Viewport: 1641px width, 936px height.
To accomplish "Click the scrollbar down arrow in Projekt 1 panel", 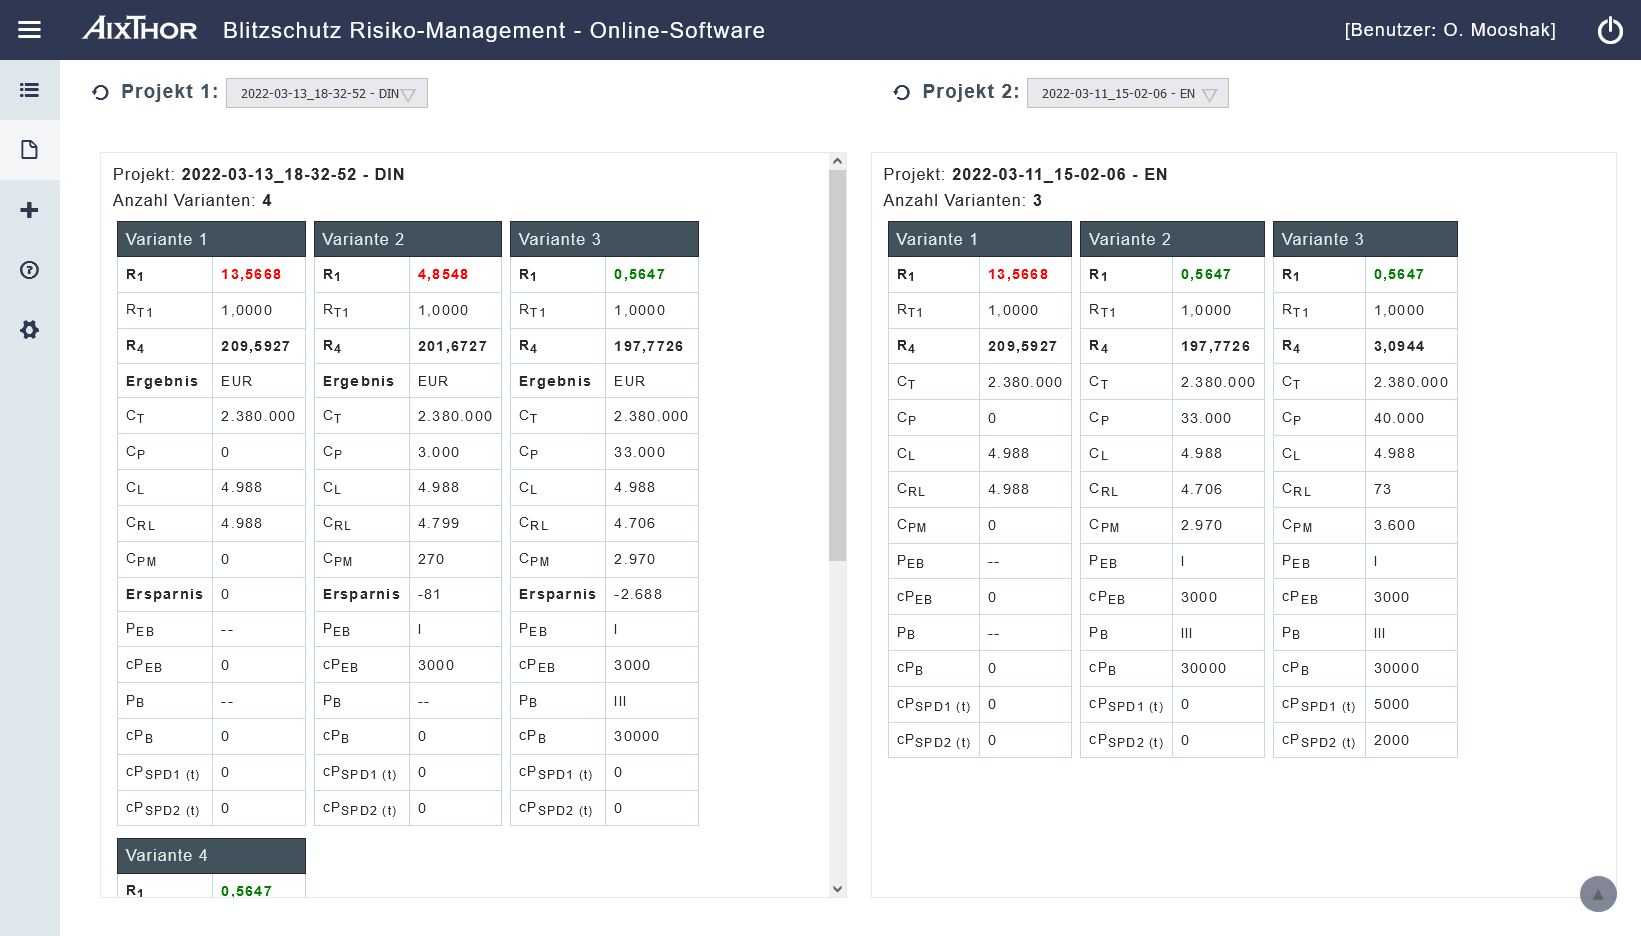I will pyautogui.click(x=838, y=889).
